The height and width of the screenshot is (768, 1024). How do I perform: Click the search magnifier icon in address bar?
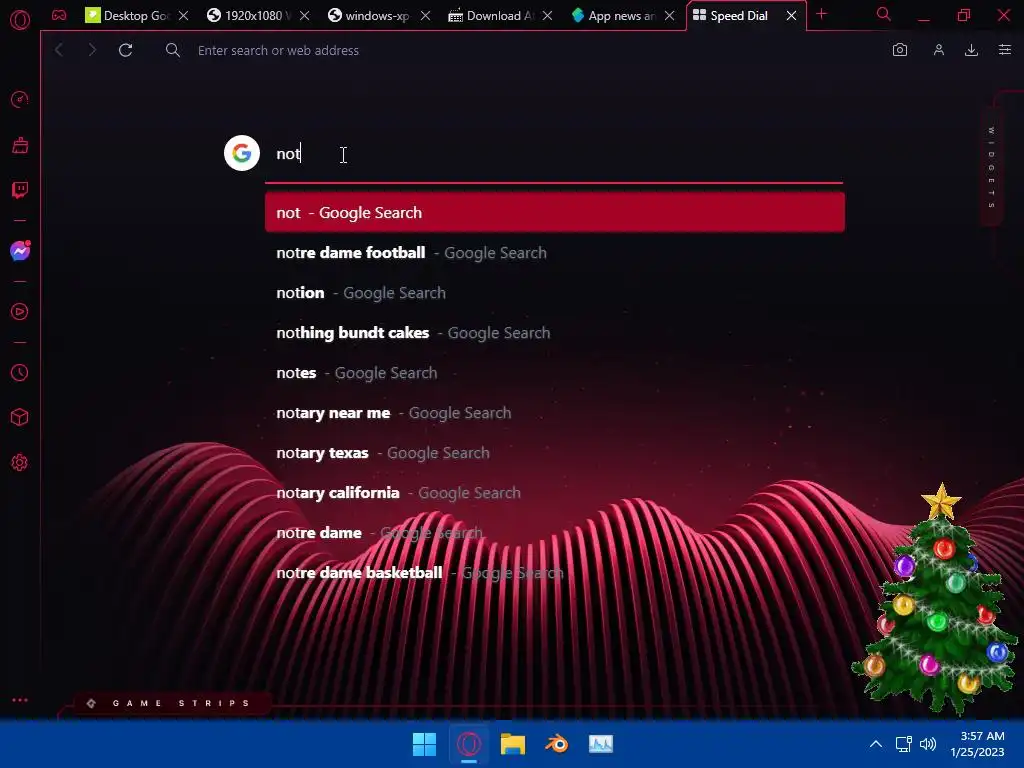(172, 50)
